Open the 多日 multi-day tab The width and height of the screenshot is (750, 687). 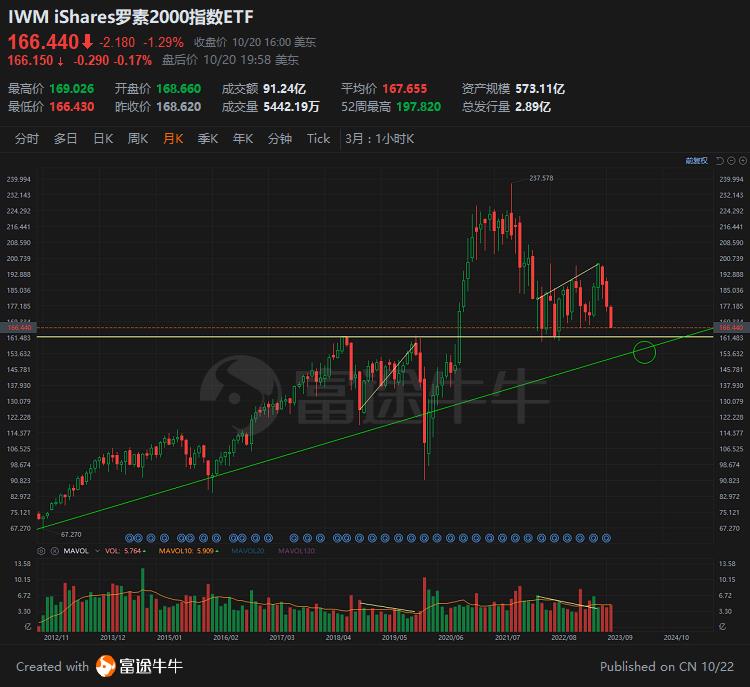[66, 139]
